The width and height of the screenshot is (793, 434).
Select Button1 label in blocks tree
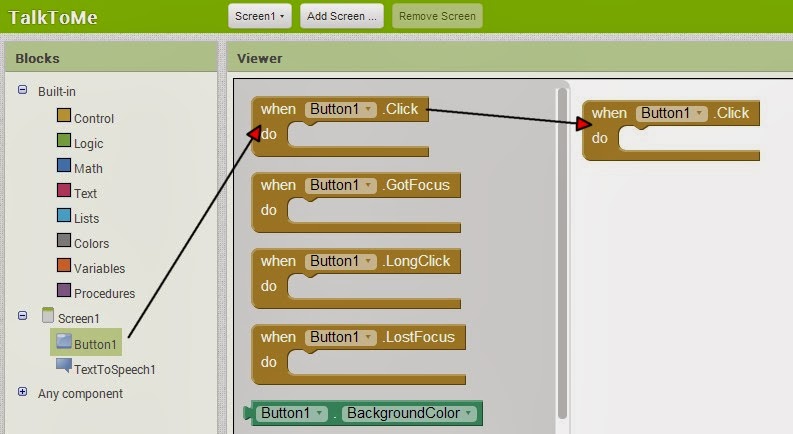[x=95, y=344]
